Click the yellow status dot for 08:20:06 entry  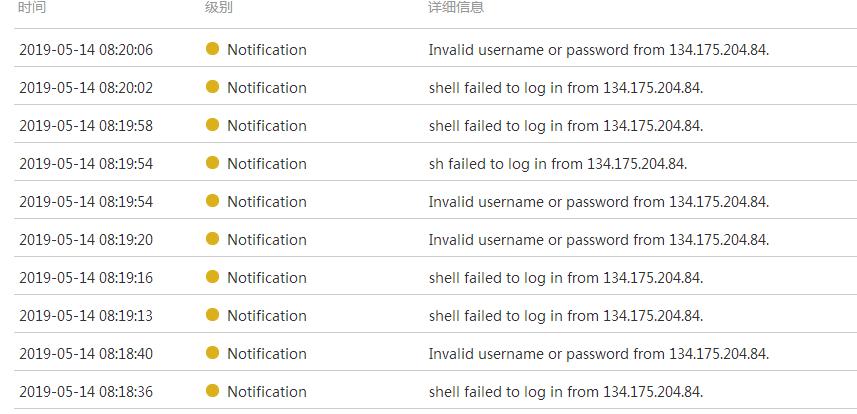(212, 49)
